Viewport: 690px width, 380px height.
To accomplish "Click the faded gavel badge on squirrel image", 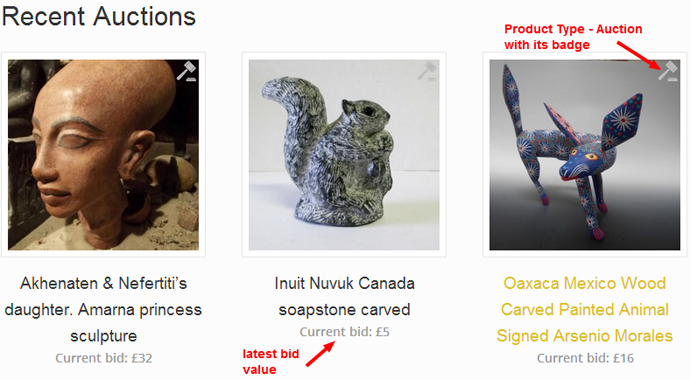I will 427,71.
